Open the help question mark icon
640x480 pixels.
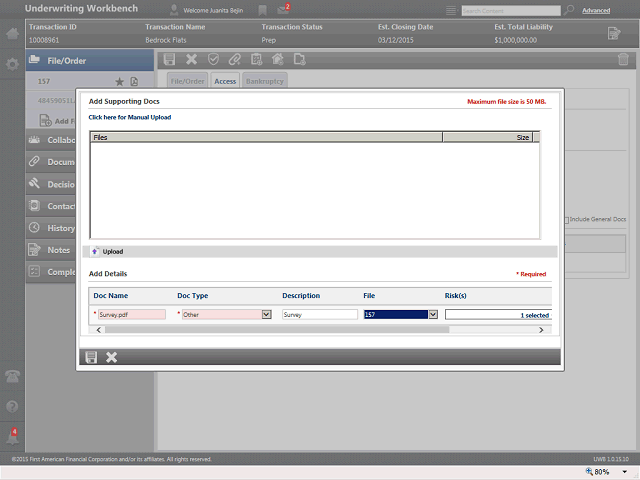12,407
